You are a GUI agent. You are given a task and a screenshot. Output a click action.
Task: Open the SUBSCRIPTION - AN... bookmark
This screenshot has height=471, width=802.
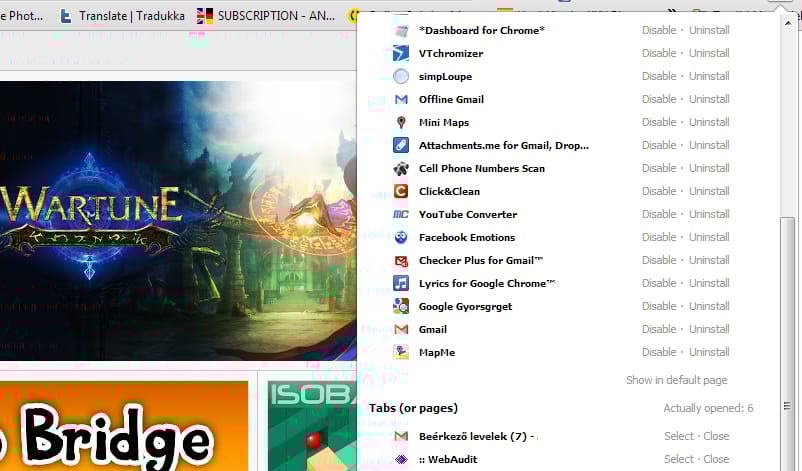(x=266, y=16)
